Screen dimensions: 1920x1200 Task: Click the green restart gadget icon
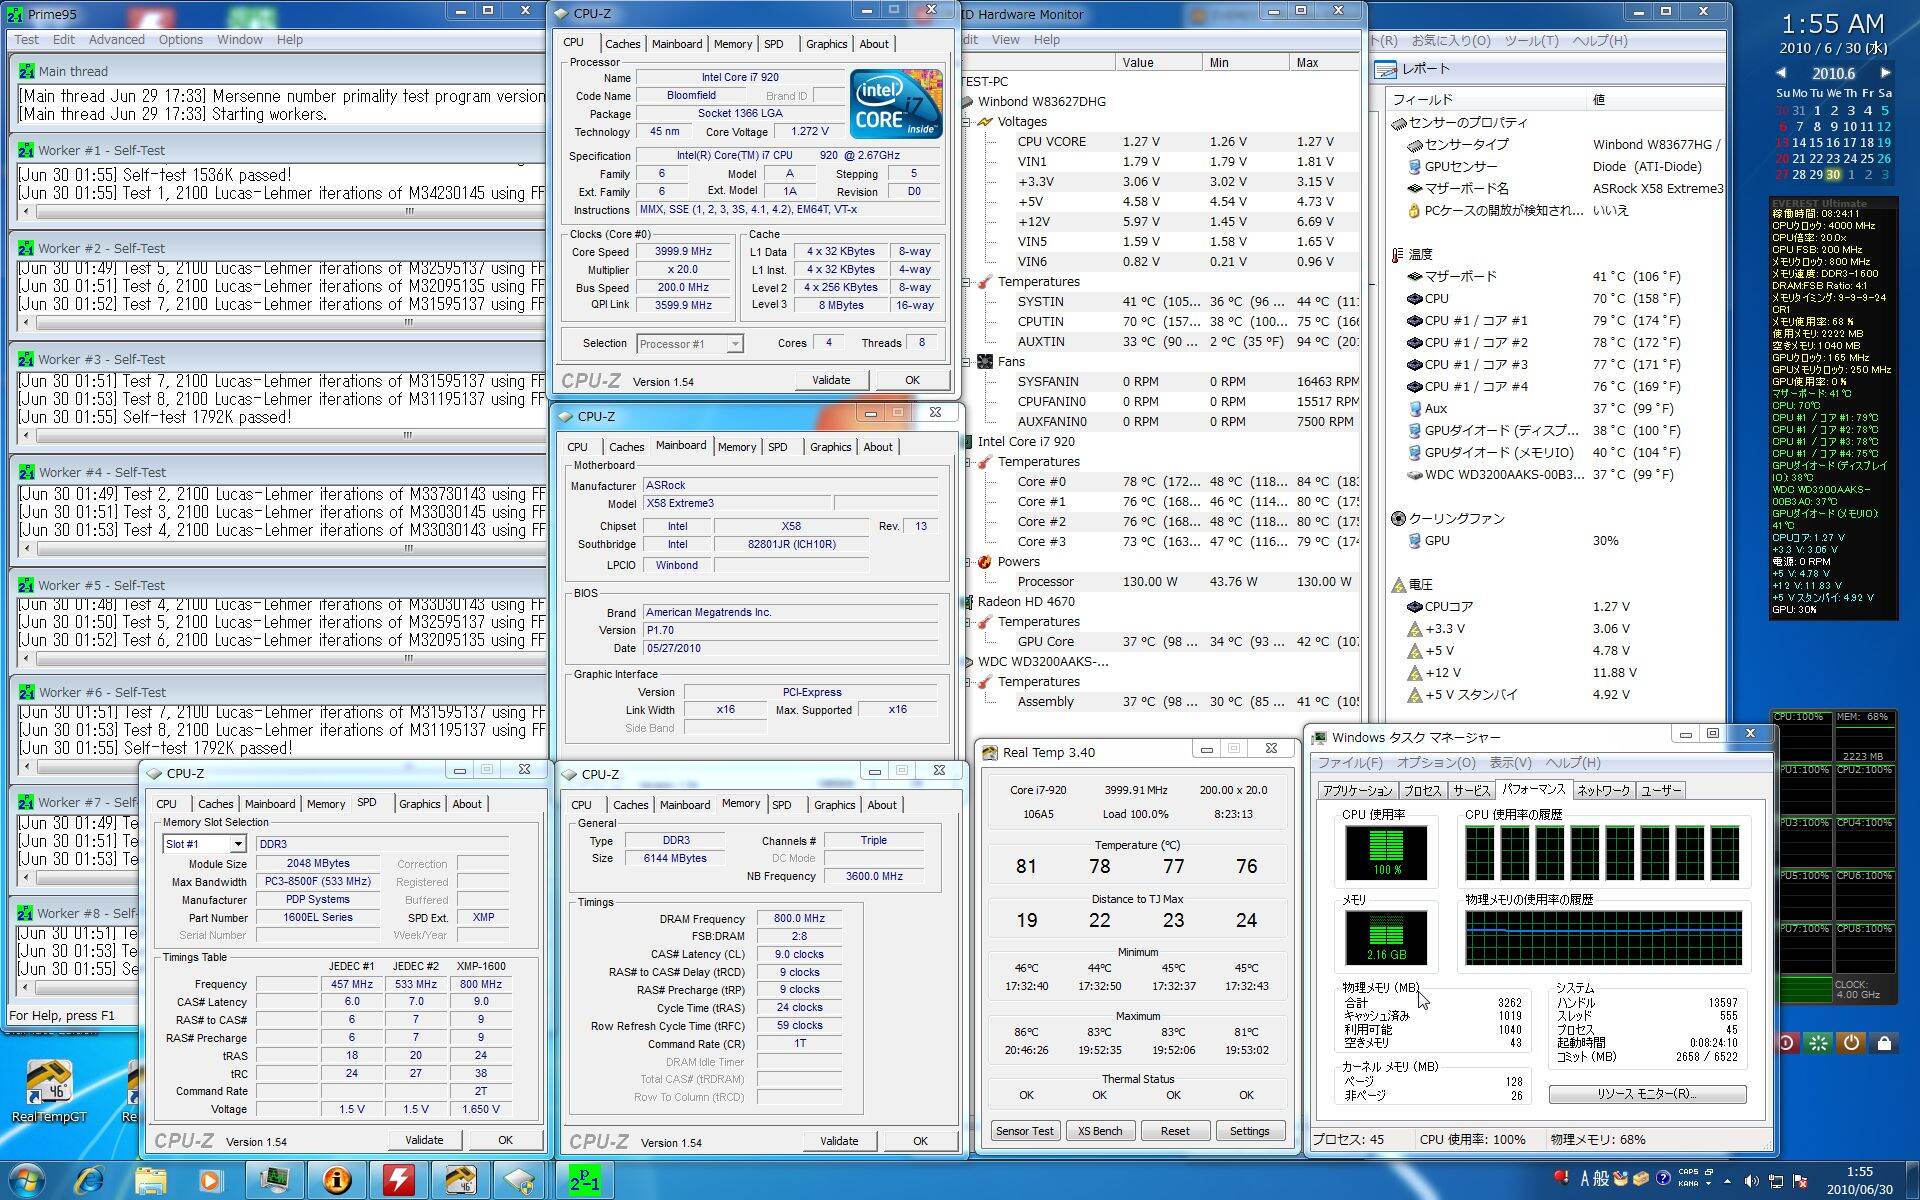tap(1818, 1043)
